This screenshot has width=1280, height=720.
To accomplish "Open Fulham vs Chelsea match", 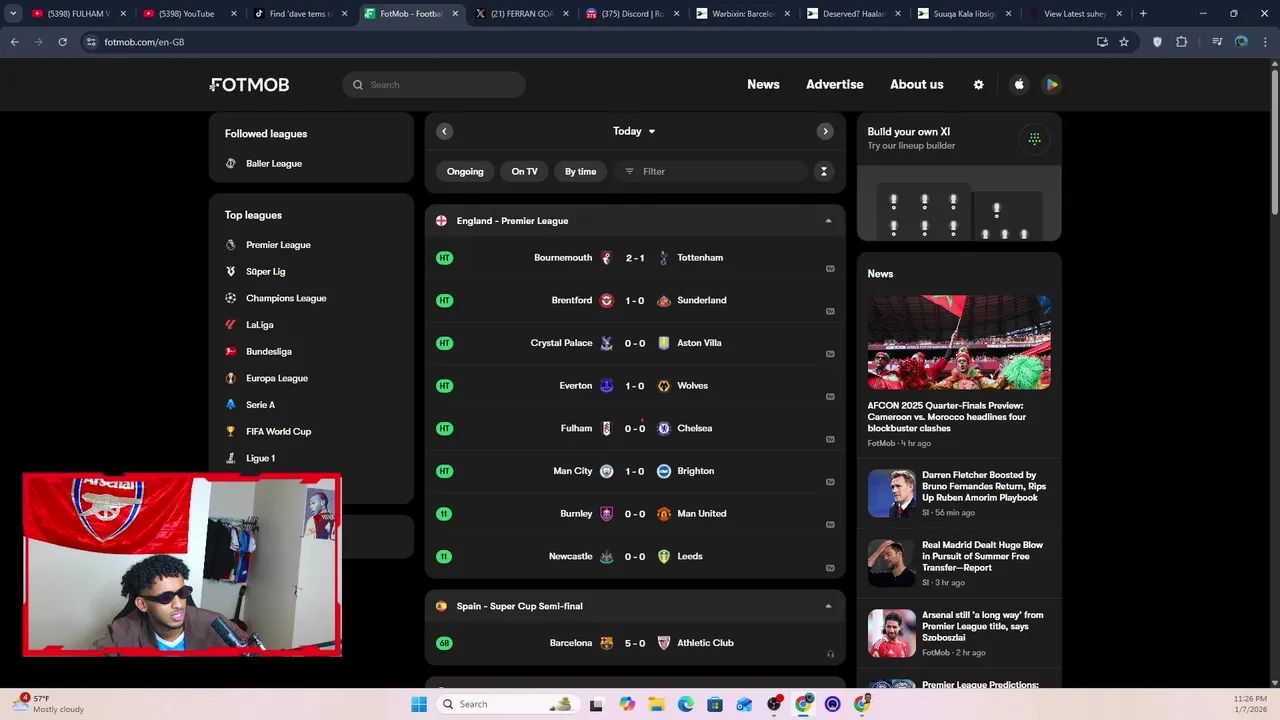I will pos(635,429).
